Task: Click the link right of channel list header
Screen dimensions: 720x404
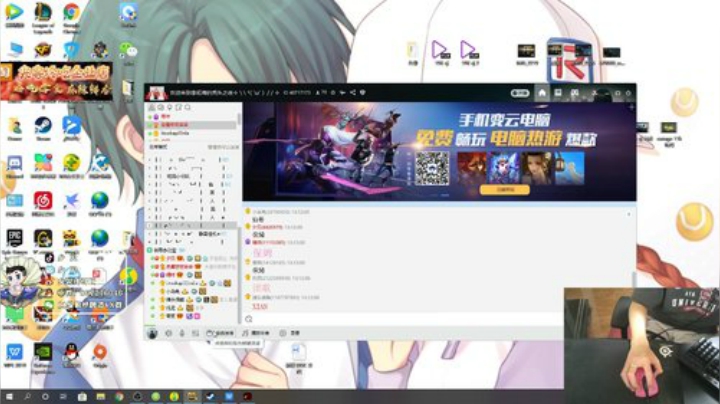Action: (223, 147)
